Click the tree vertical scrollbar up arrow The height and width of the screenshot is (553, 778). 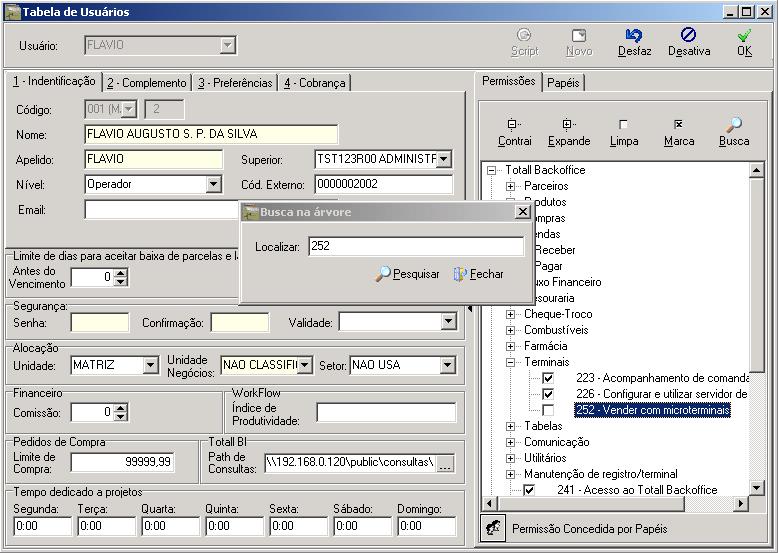pos(756,171)
